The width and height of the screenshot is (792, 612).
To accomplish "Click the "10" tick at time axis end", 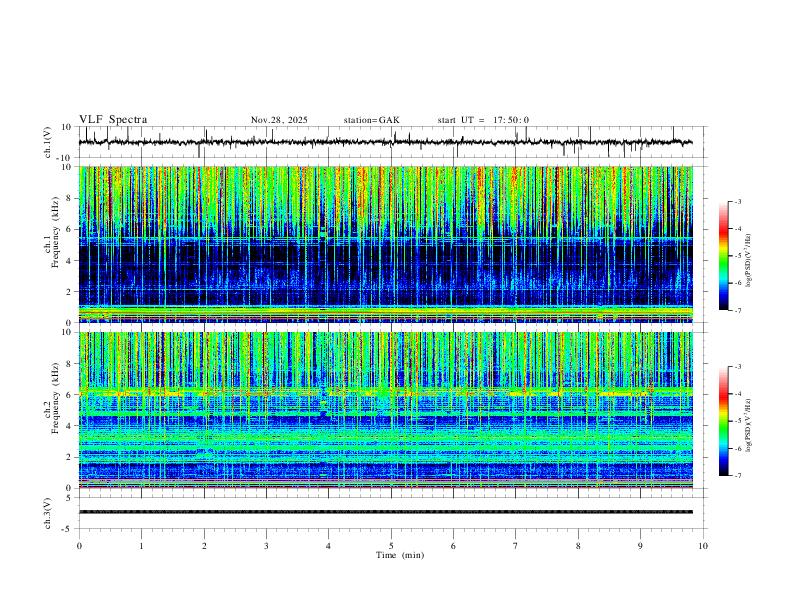I will point(703,546).
